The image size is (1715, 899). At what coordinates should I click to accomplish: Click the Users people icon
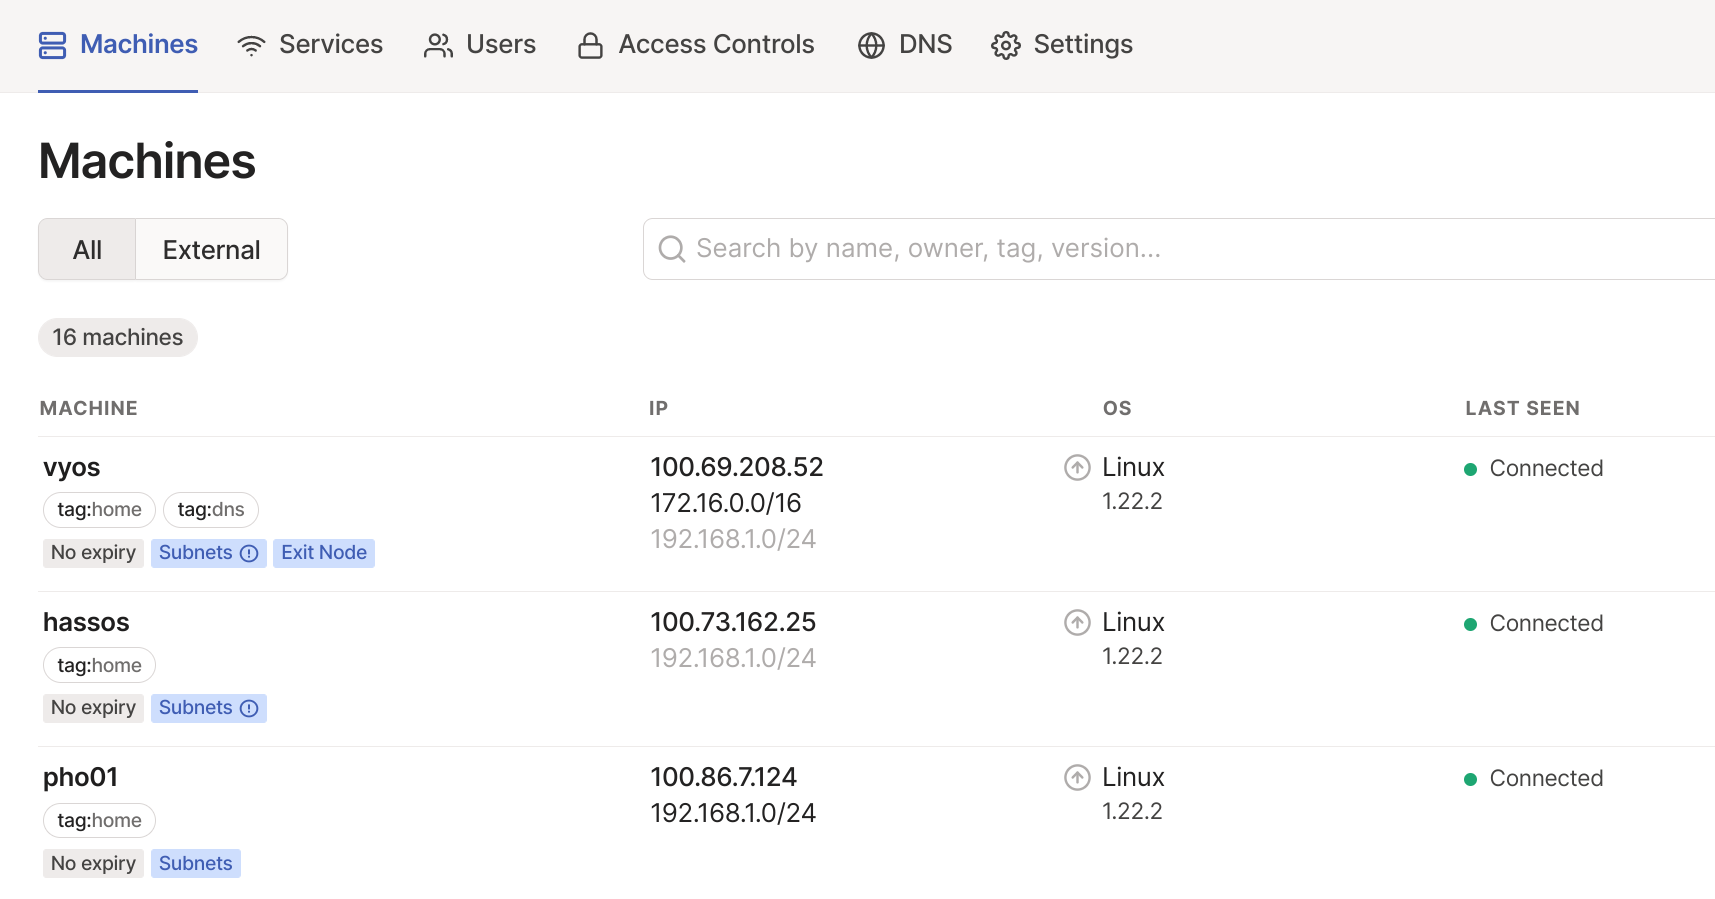click(438, 45)
